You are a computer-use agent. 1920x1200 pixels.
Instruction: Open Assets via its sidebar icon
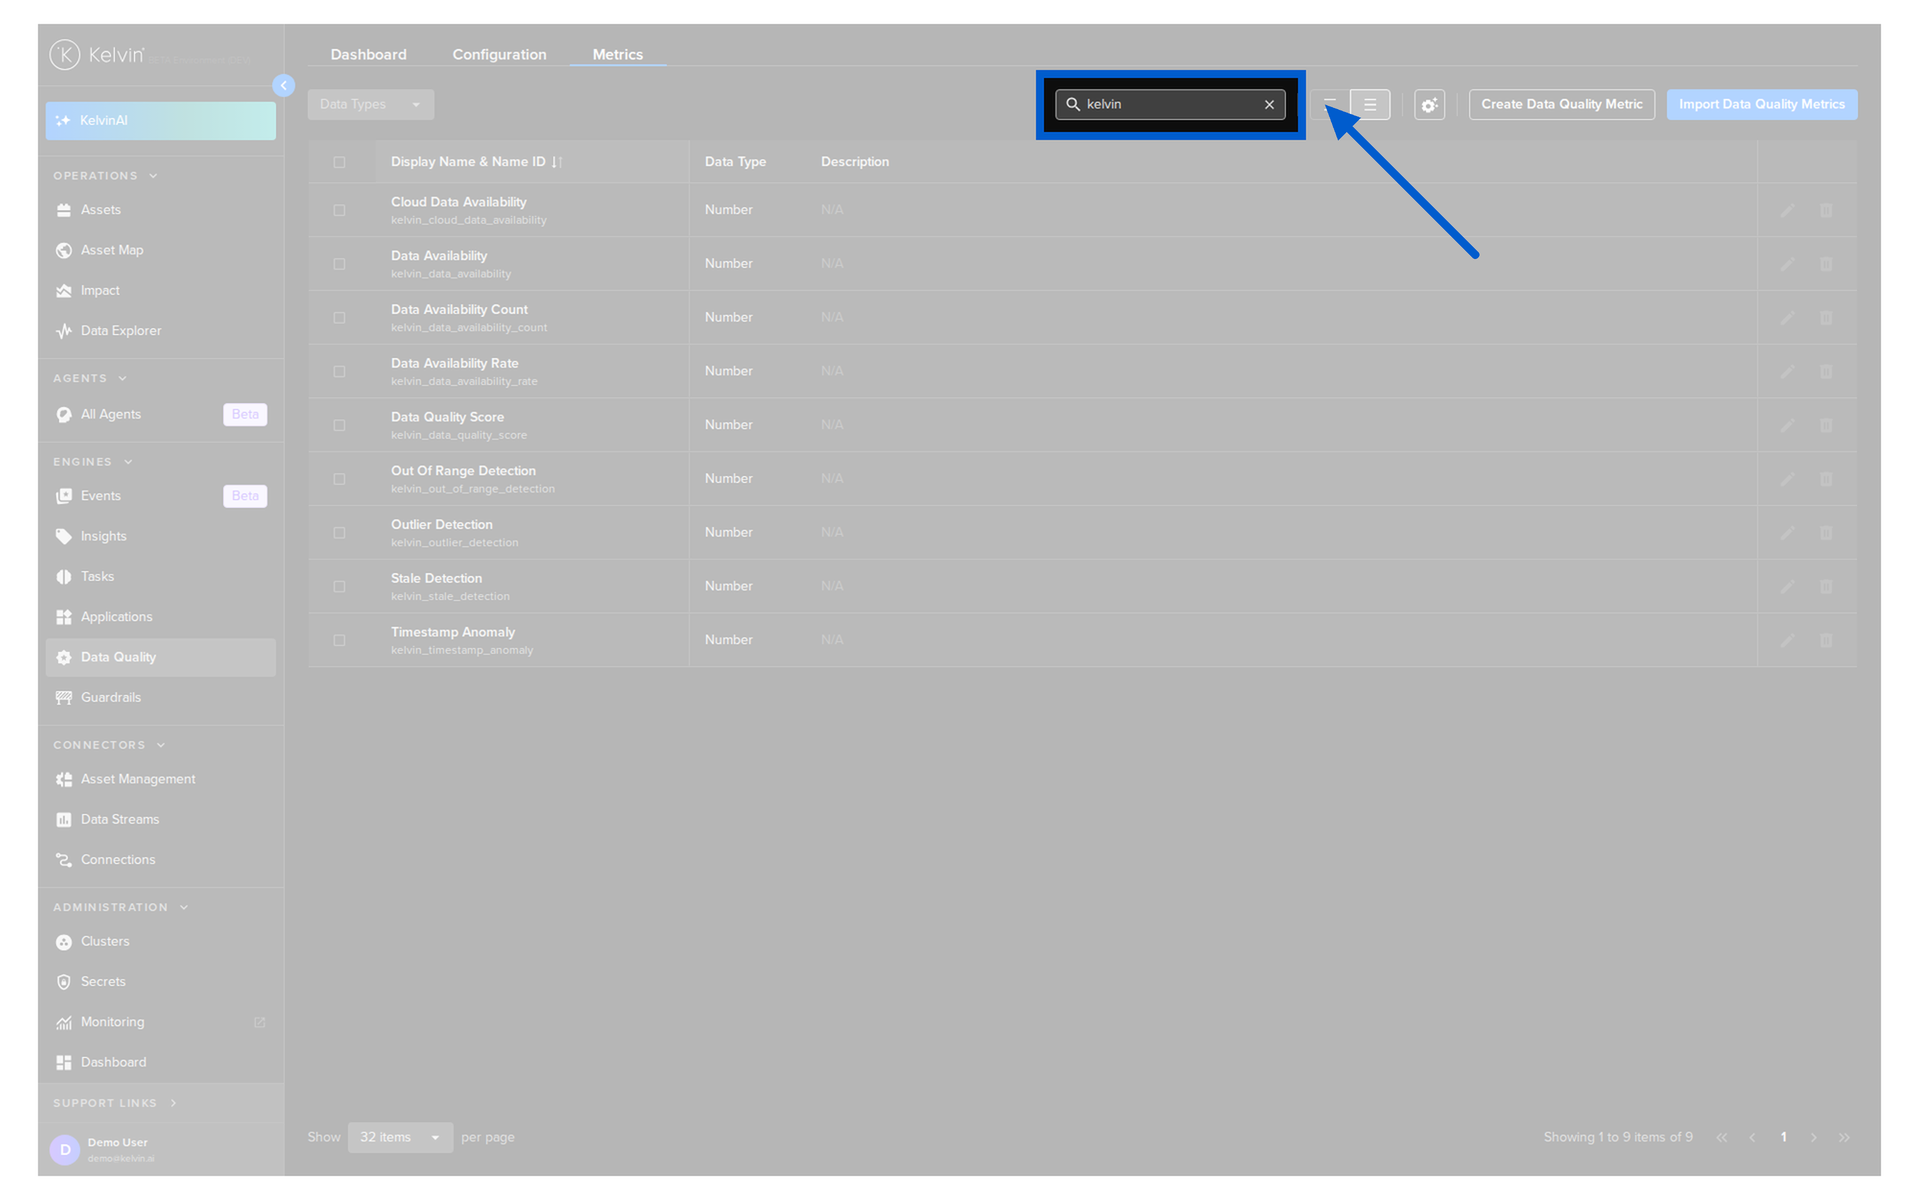click(64, 210)
